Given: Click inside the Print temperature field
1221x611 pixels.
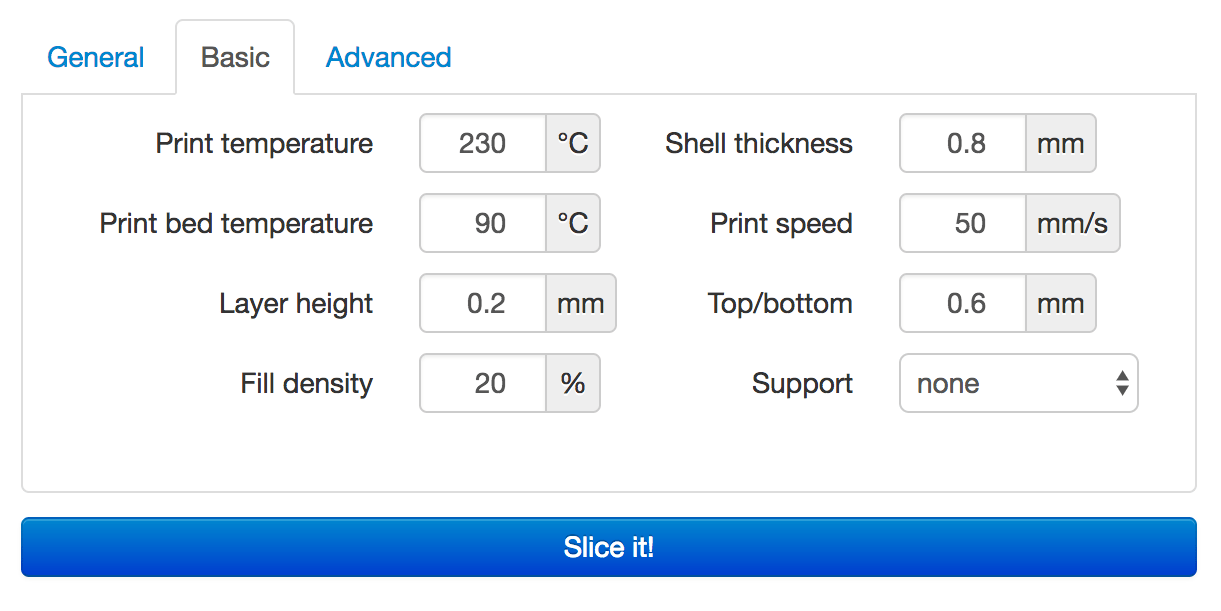Looking at the screenshot, I should 481,143.
